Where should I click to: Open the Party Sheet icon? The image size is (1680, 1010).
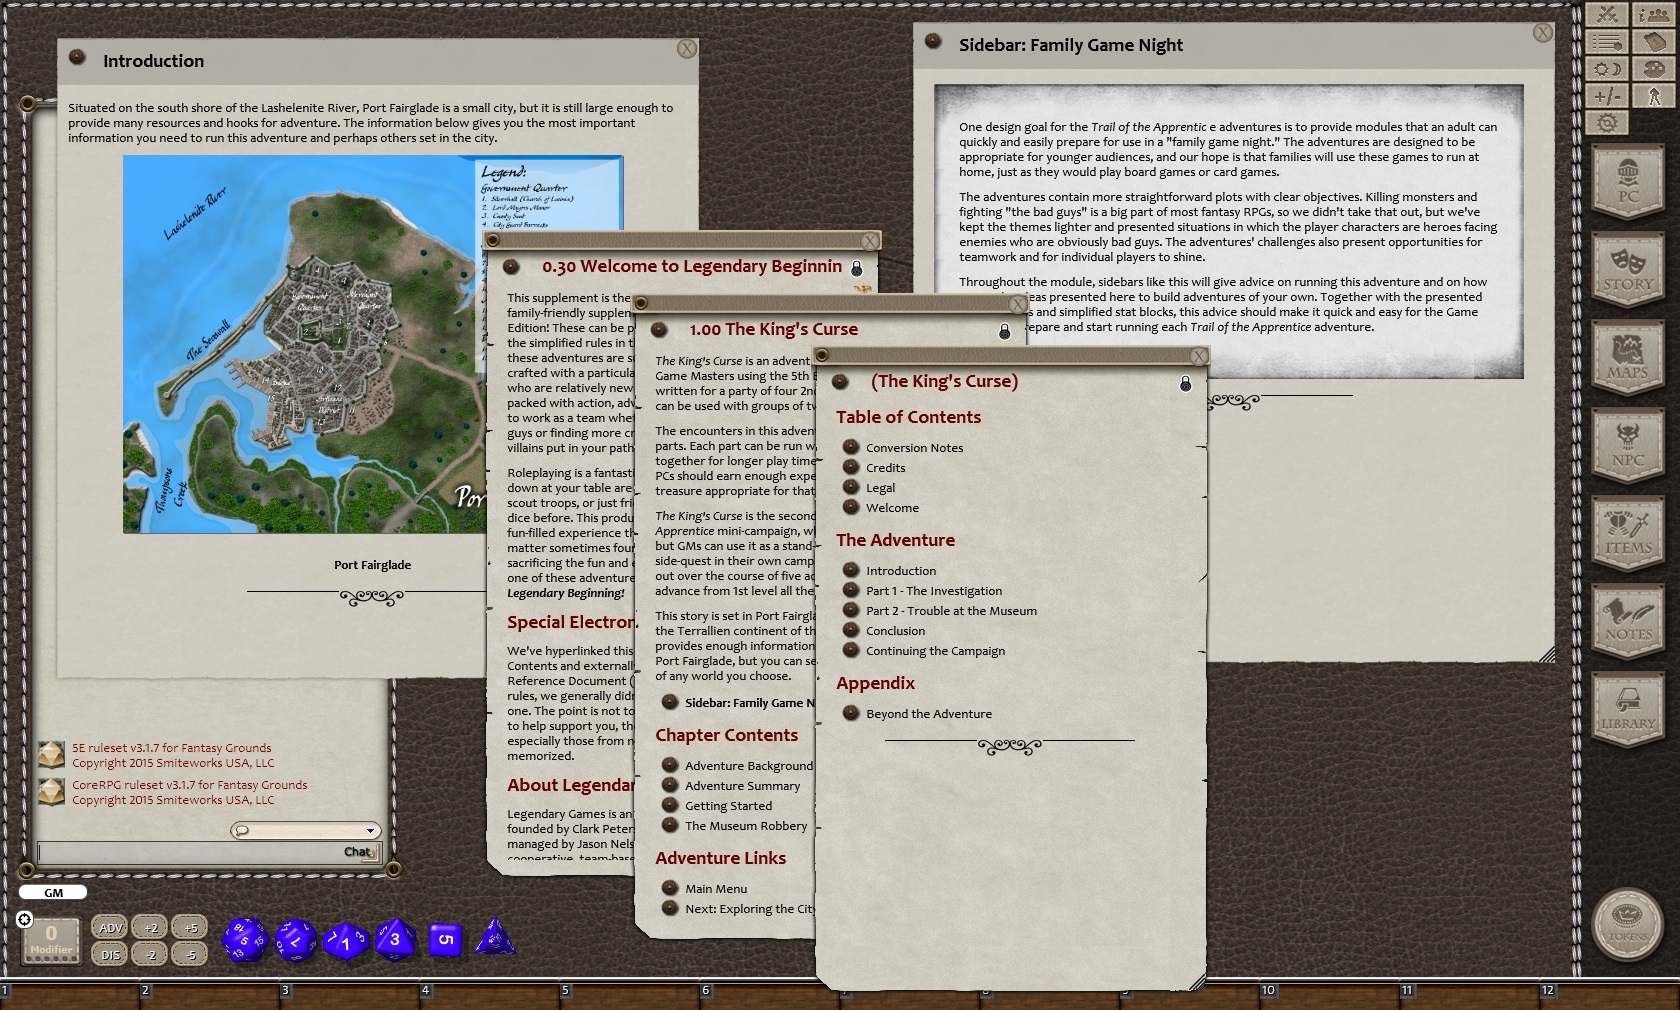pos(1653,15)
